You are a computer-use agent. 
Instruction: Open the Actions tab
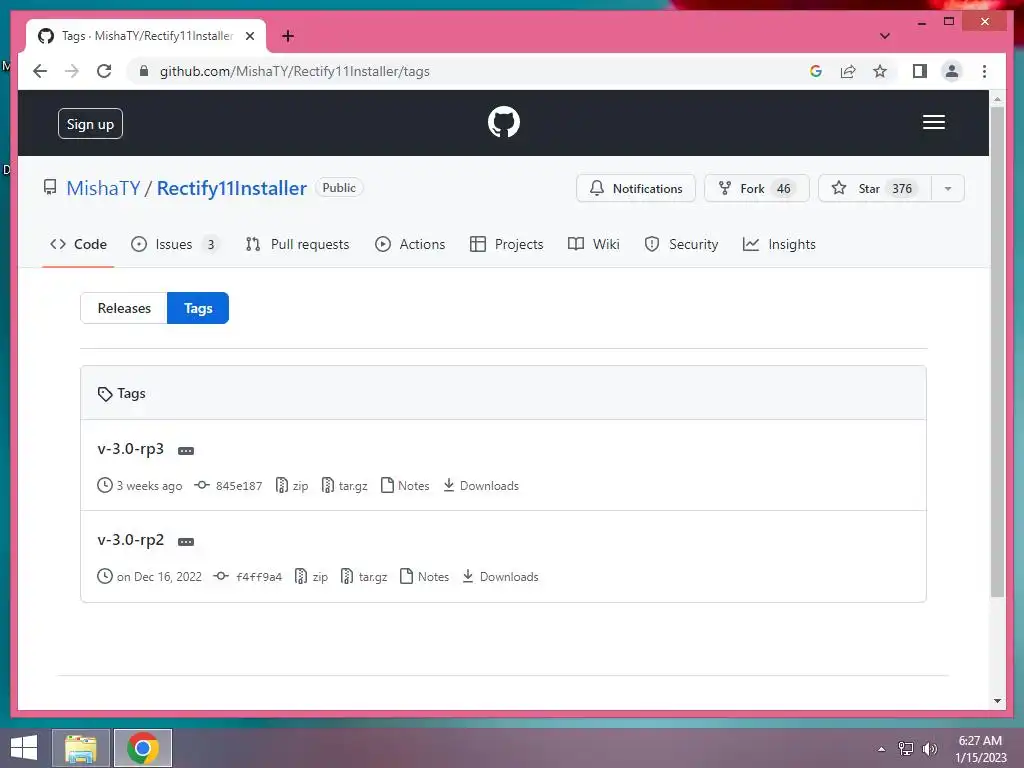[410, 244]
